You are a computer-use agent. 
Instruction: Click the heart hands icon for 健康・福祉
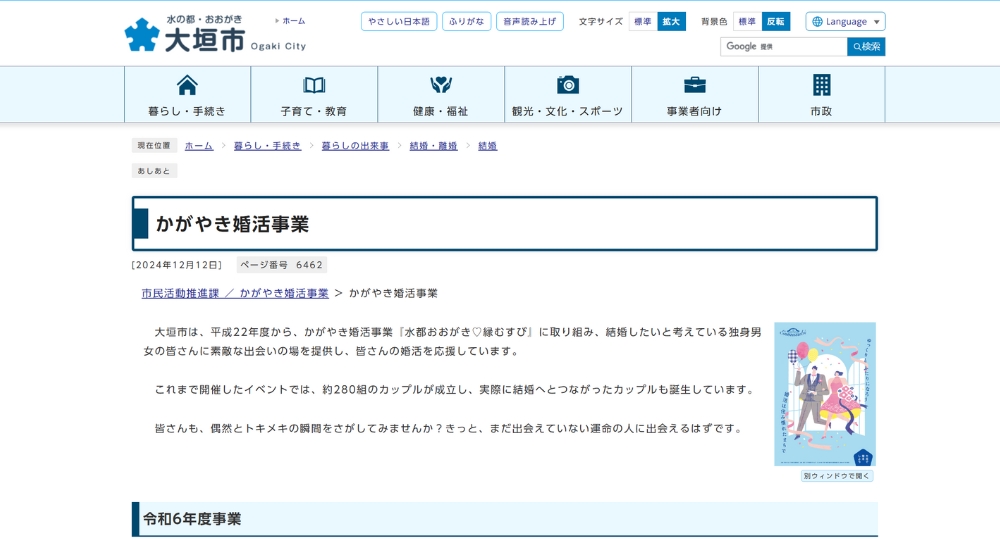tap(441, 85)
